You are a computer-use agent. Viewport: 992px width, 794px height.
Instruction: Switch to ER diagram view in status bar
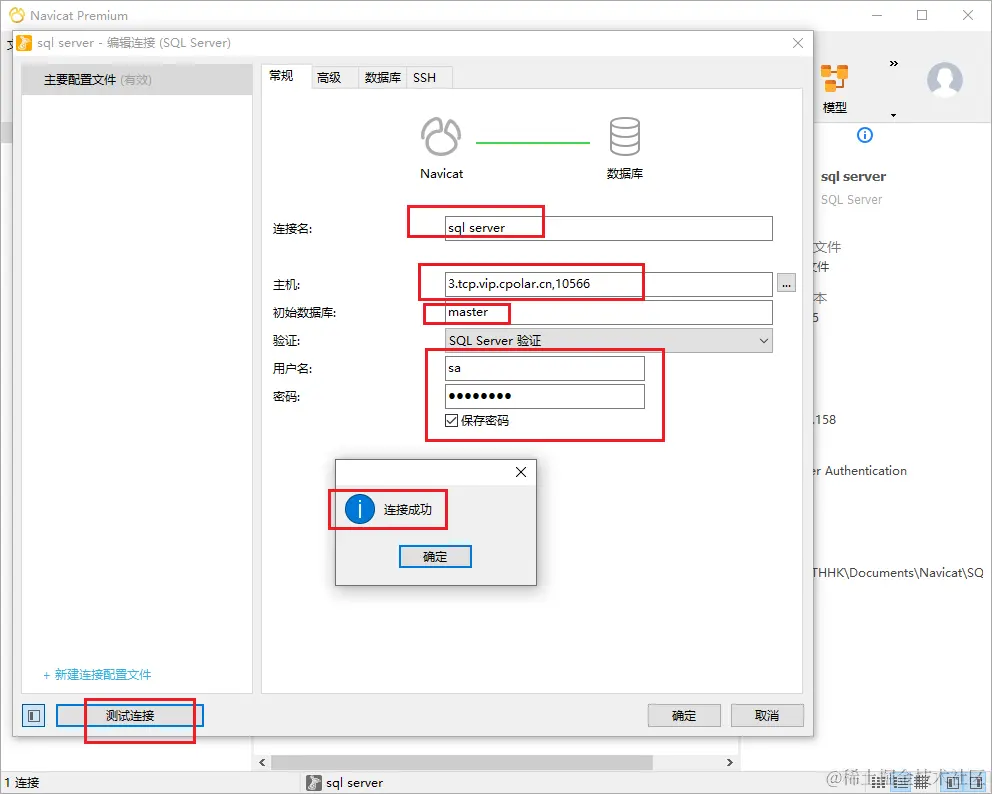[x=922, y=782]
